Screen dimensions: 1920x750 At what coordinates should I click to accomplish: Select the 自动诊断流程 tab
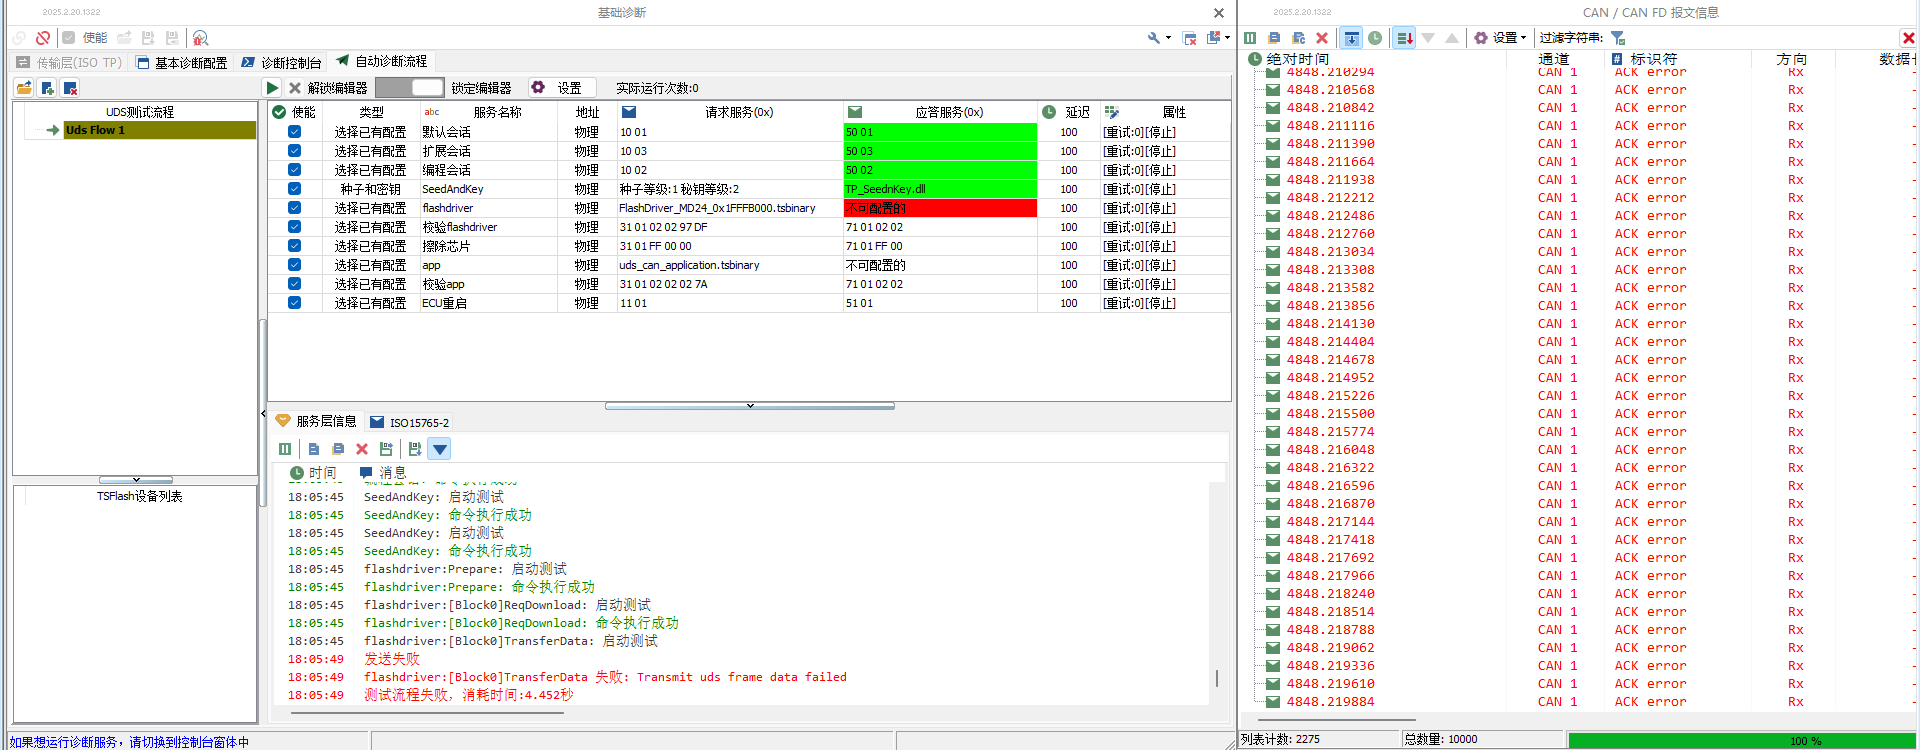click(382, 62)
